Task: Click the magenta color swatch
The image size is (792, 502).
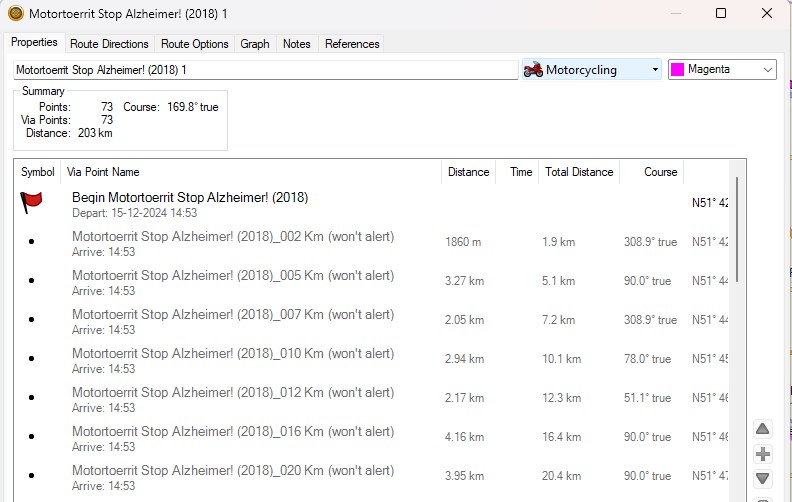Action: coord(677,70)
